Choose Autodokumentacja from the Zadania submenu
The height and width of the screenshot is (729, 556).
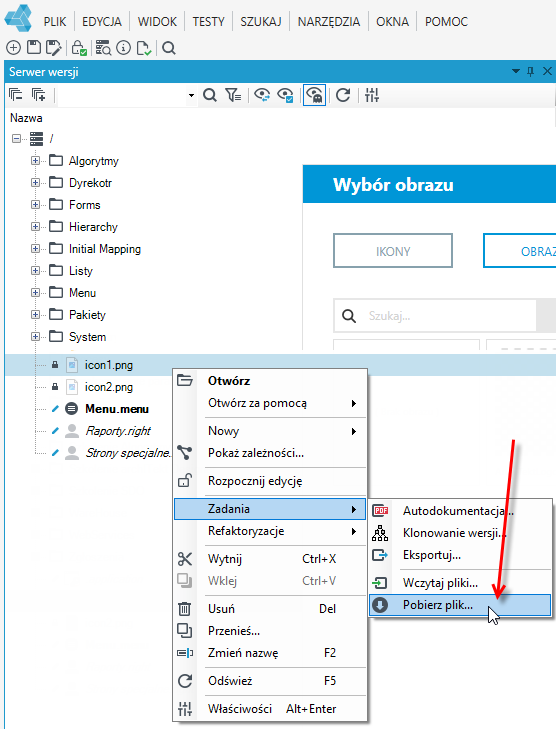click(460, 511)
